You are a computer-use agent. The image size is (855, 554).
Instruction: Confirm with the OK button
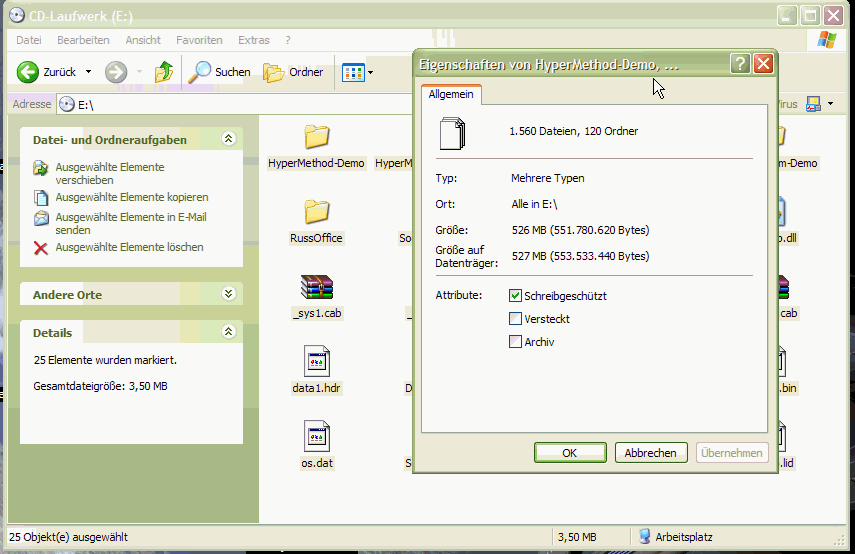coord(570,453)
